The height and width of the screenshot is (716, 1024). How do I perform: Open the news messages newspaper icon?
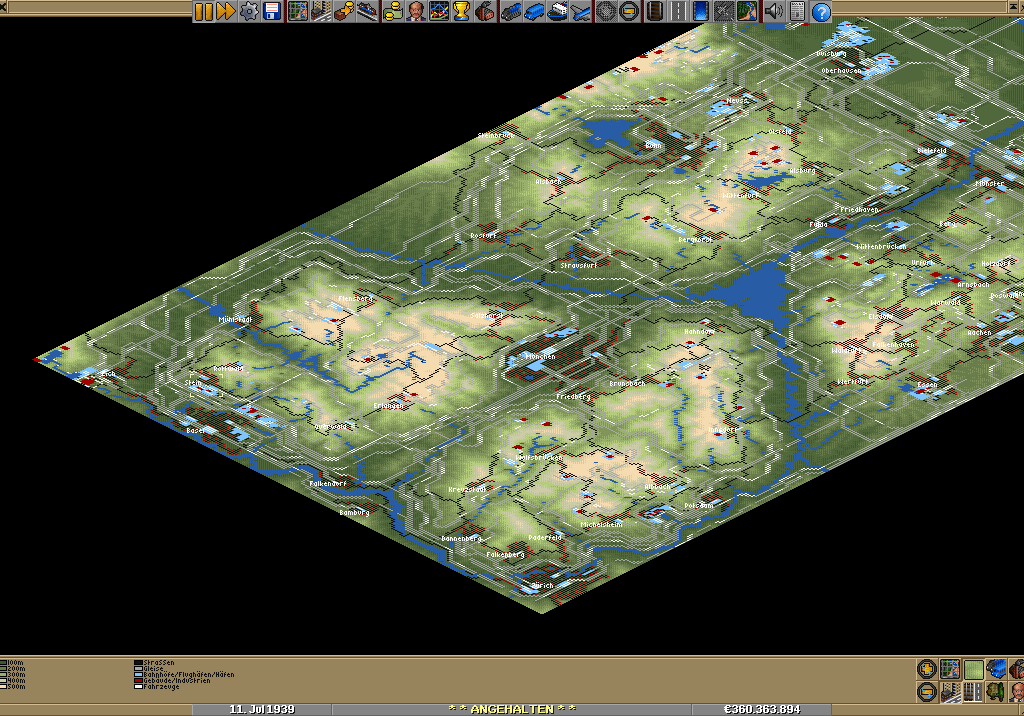point(797,12)
